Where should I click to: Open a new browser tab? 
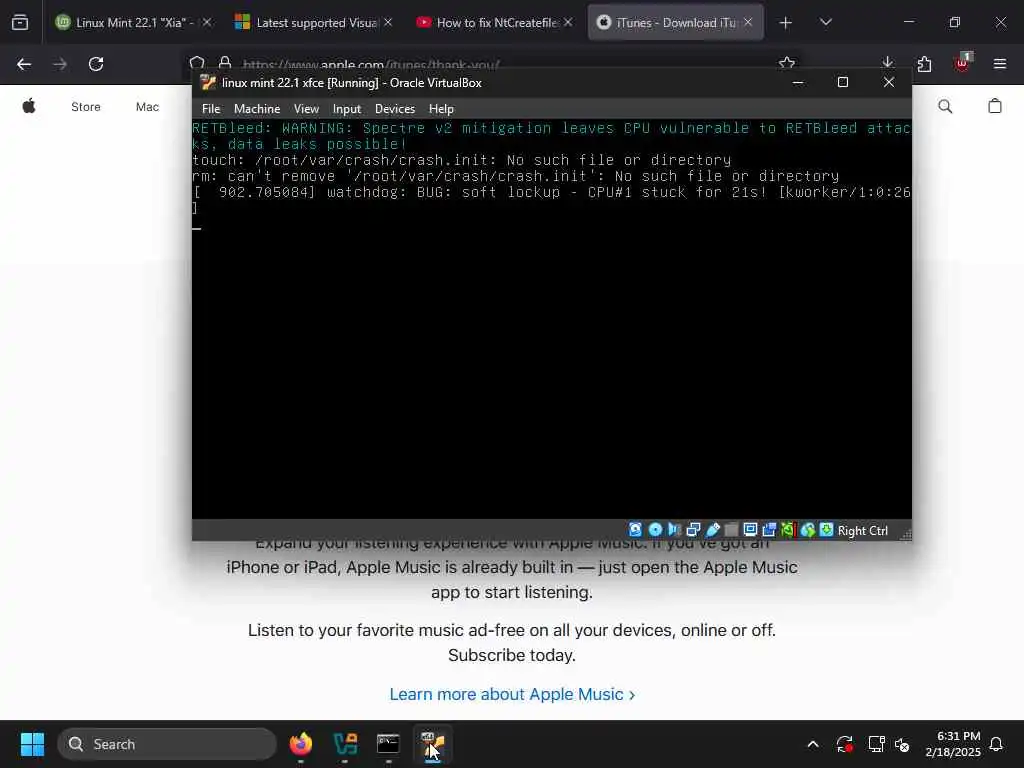[x=786, y=23]
